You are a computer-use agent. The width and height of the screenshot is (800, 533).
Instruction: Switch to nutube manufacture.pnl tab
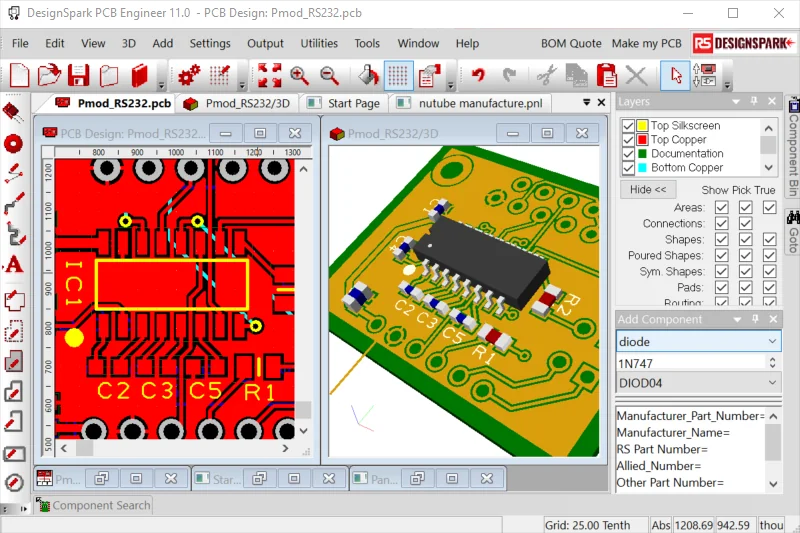pyautogui.click(x=470, y=104)
